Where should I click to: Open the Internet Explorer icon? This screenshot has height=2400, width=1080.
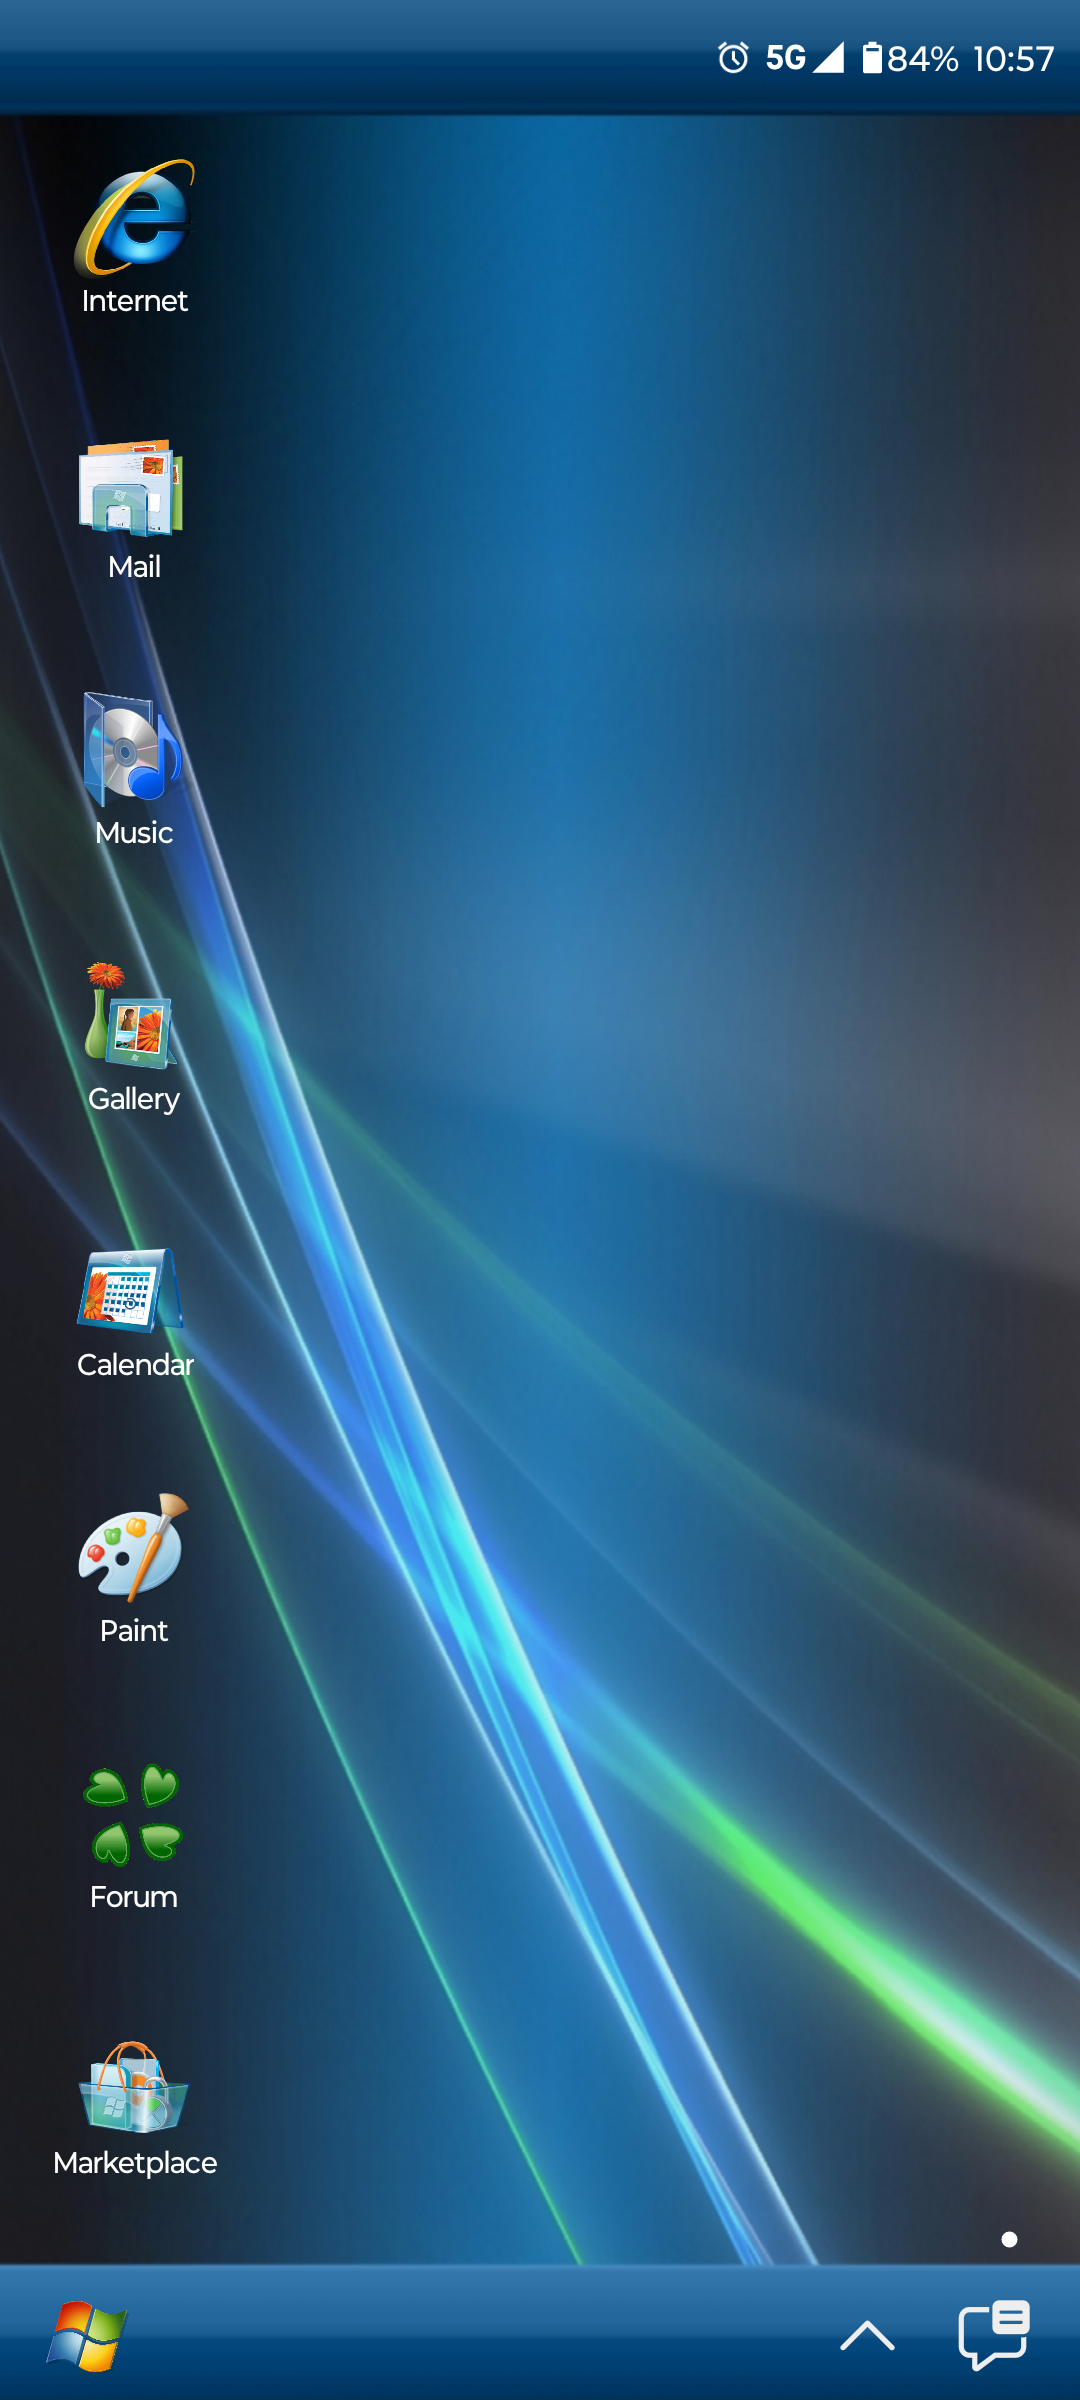(134, 218)
